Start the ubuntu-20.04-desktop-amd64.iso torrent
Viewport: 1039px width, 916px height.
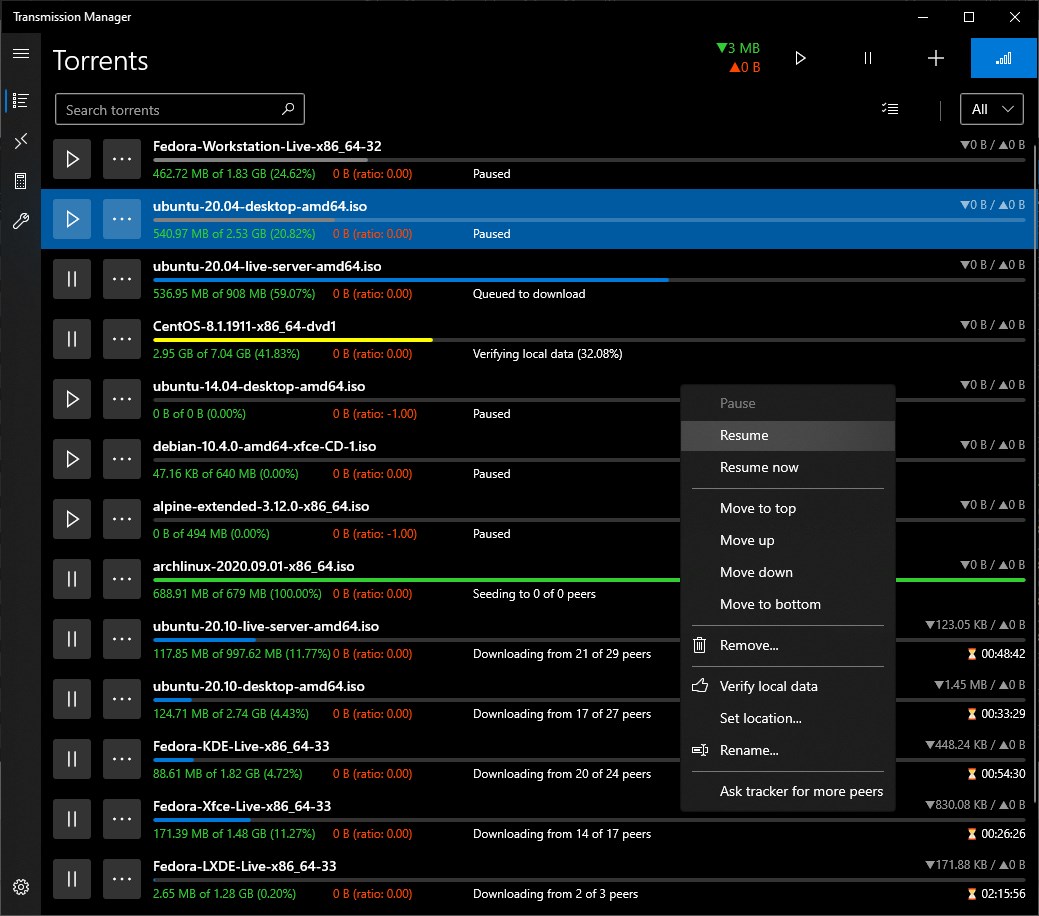tap(72, 219)
